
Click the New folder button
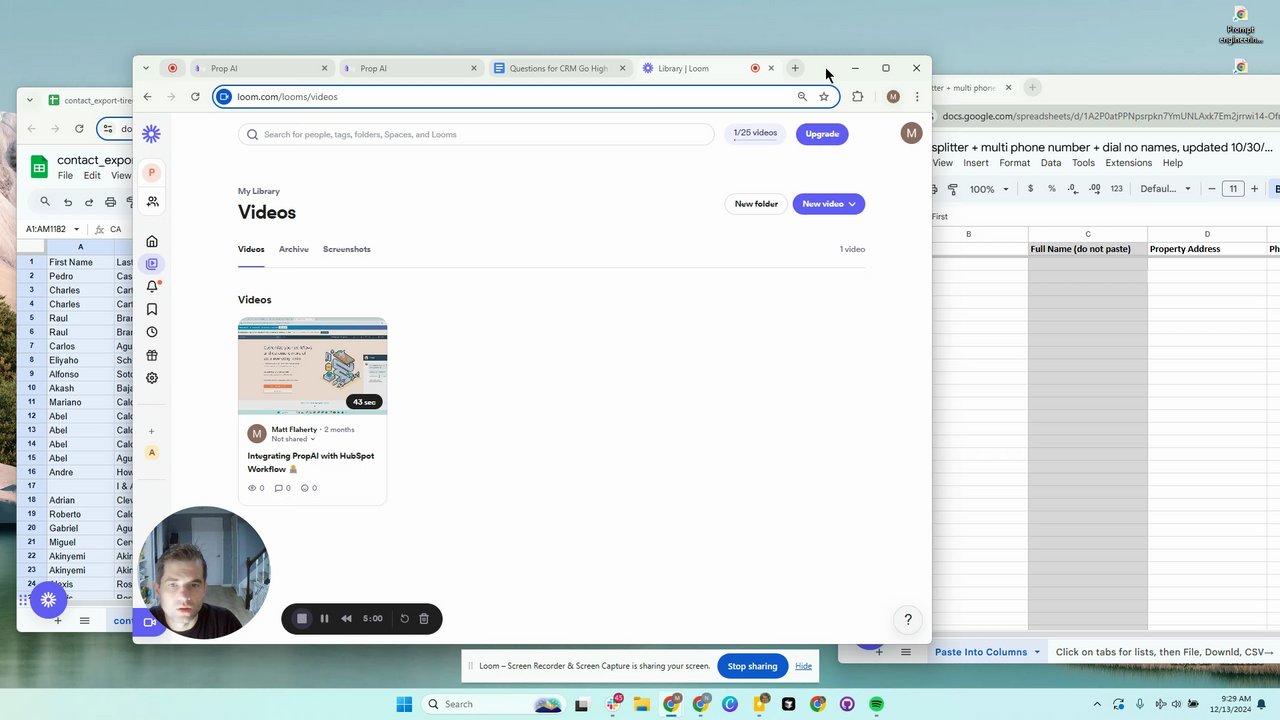coord(756,204)
